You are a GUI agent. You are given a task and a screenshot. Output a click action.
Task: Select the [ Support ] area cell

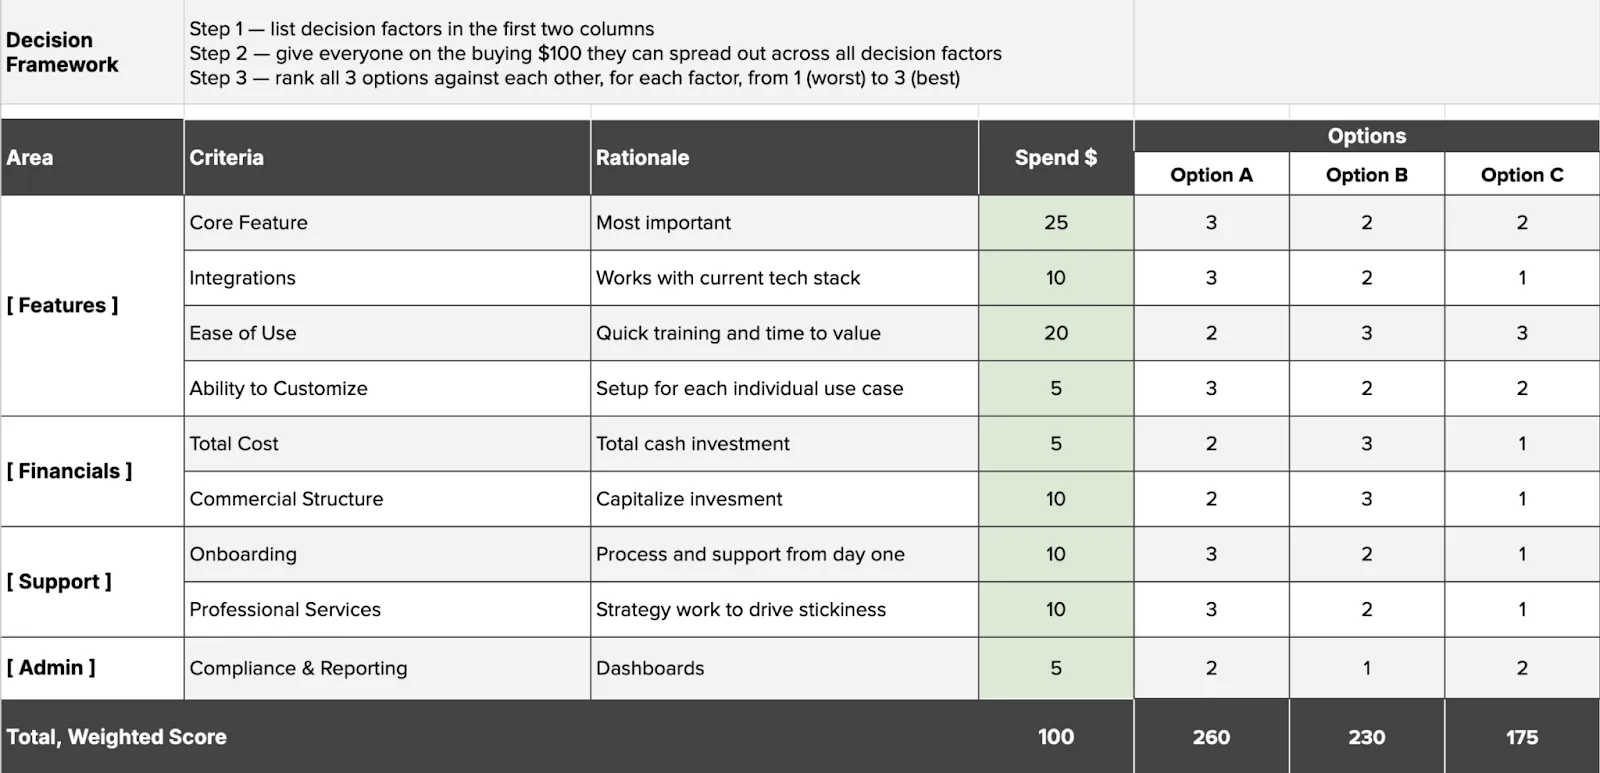[x=92, y=581]
